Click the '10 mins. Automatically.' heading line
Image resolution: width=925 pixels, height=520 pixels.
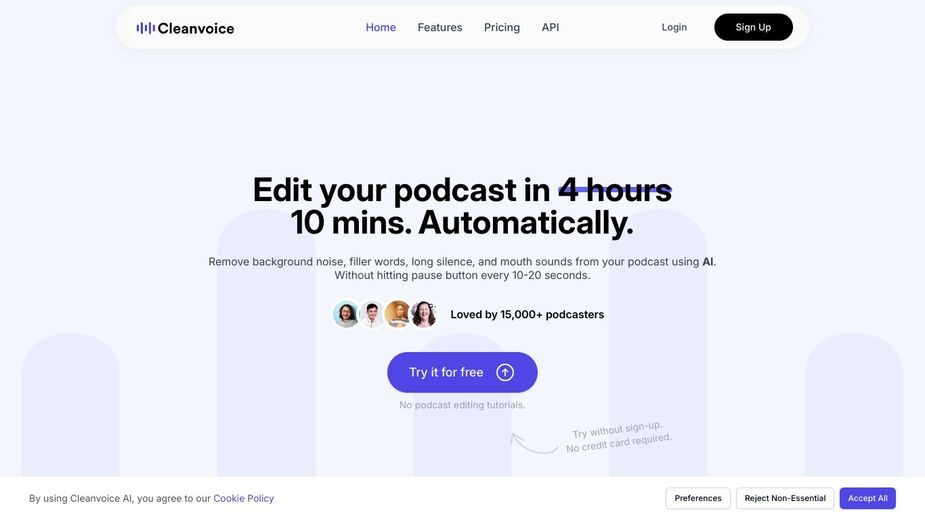click(462, 223)
